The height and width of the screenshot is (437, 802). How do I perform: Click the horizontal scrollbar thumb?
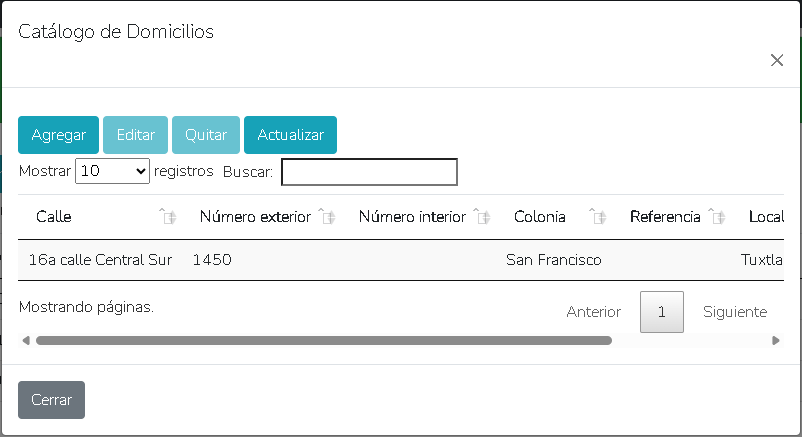tap(323, 340)
